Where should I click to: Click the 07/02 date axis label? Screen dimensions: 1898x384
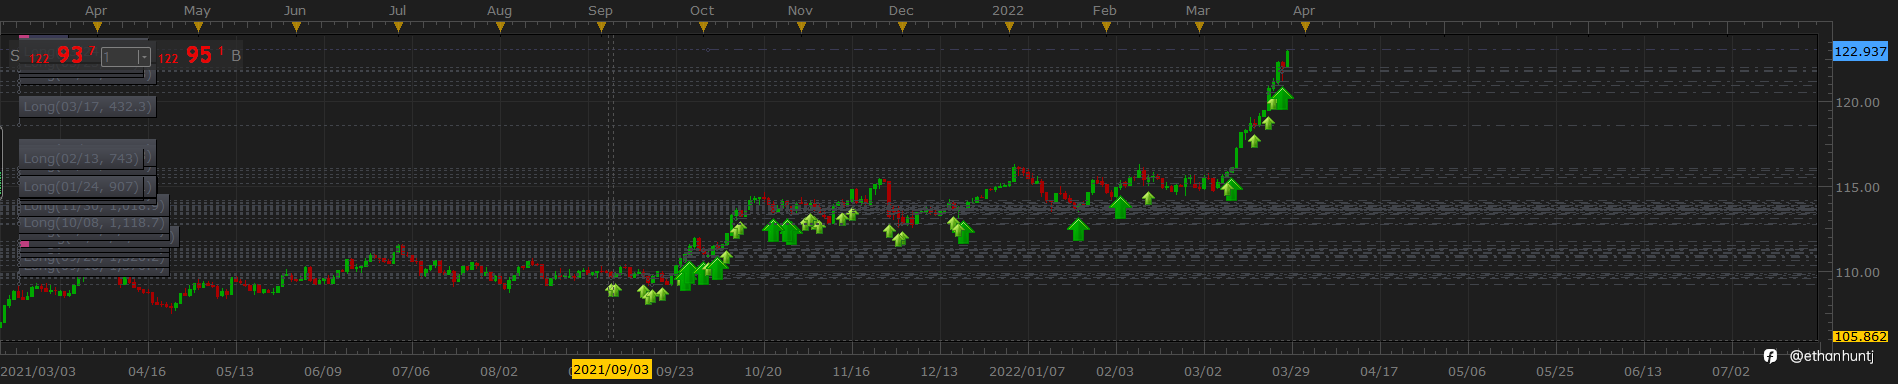pyautogui.click(x=1731, y=371)
